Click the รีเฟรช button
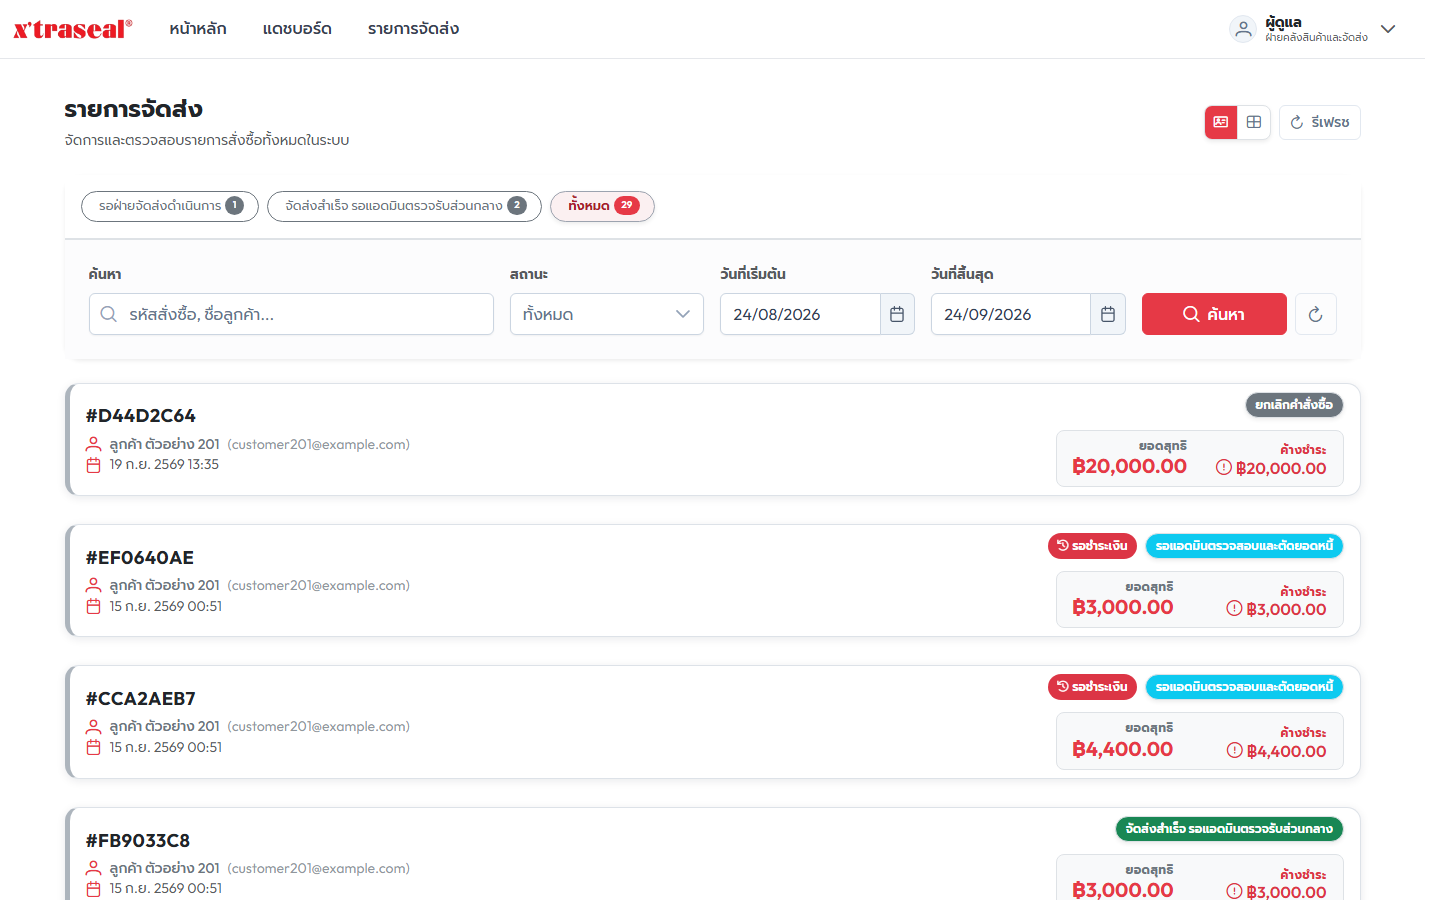This screenshot has width=1440, height=900. 1320,122
